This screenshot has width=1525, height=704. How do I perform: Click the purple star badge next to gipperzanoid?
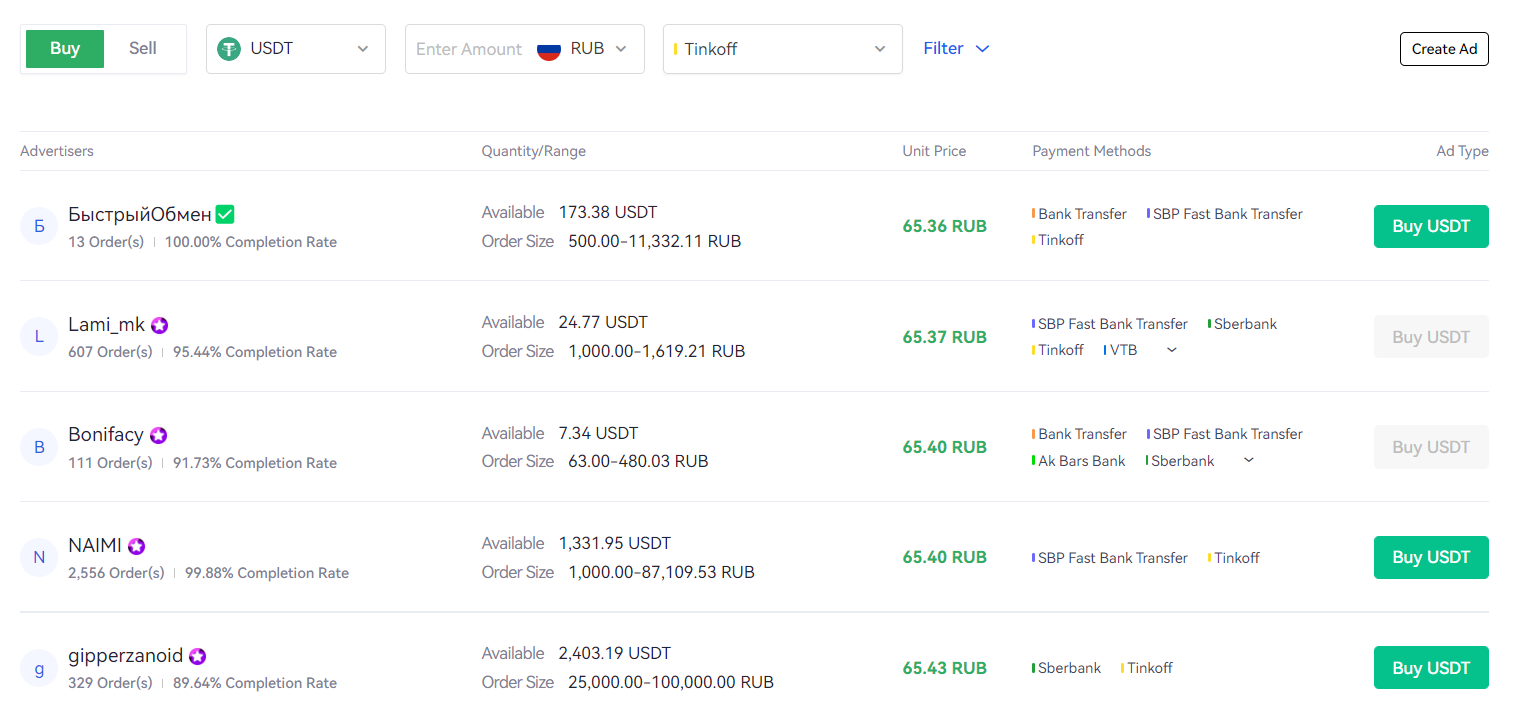[x=198, y=656]
